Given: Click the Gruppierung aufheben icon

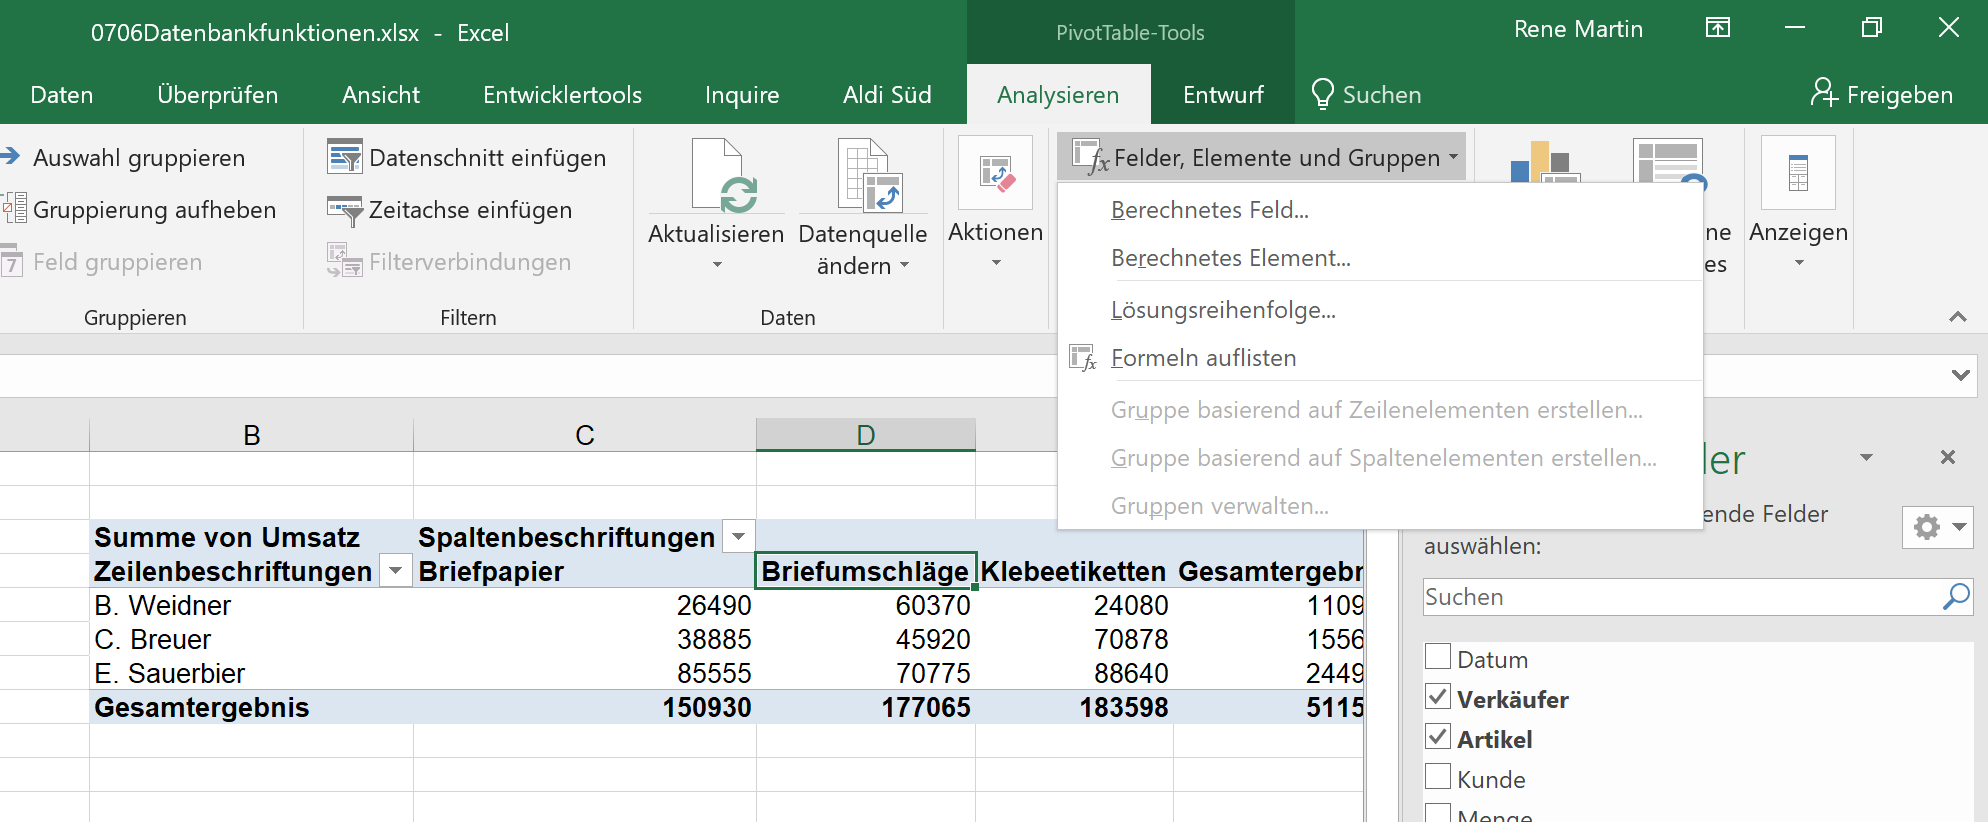Looking at the screenshot, I should coord(14,209).
